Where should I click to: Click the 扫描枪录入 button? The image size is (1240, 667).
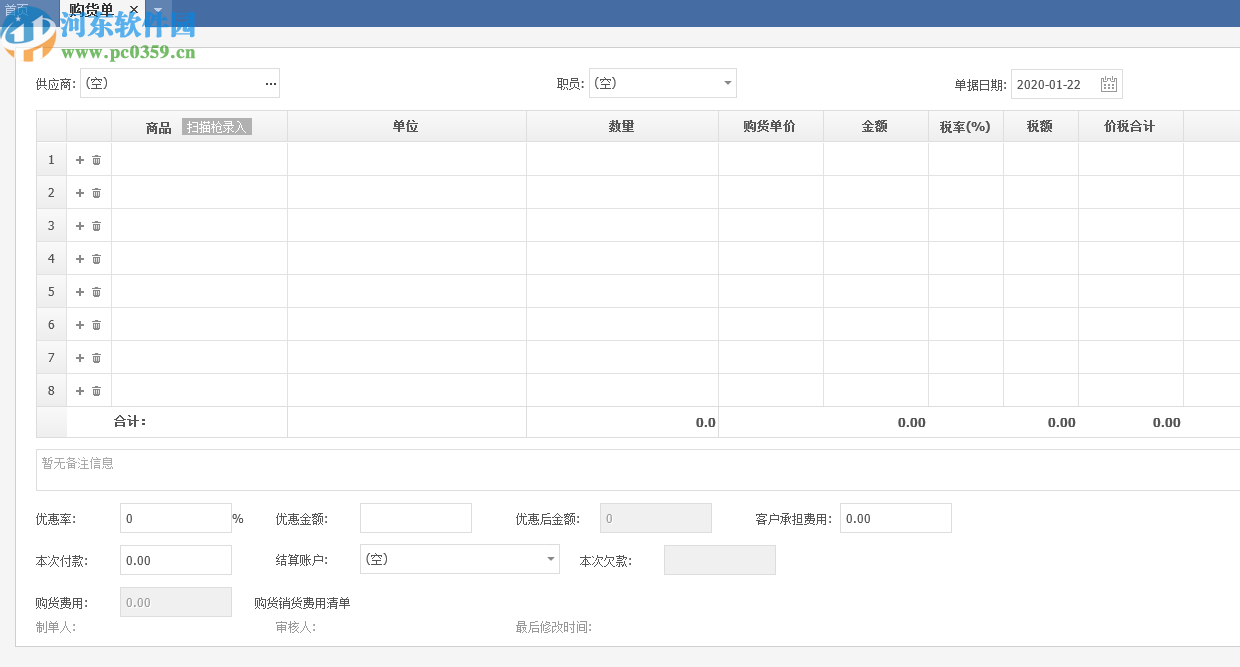coord(216,126)
